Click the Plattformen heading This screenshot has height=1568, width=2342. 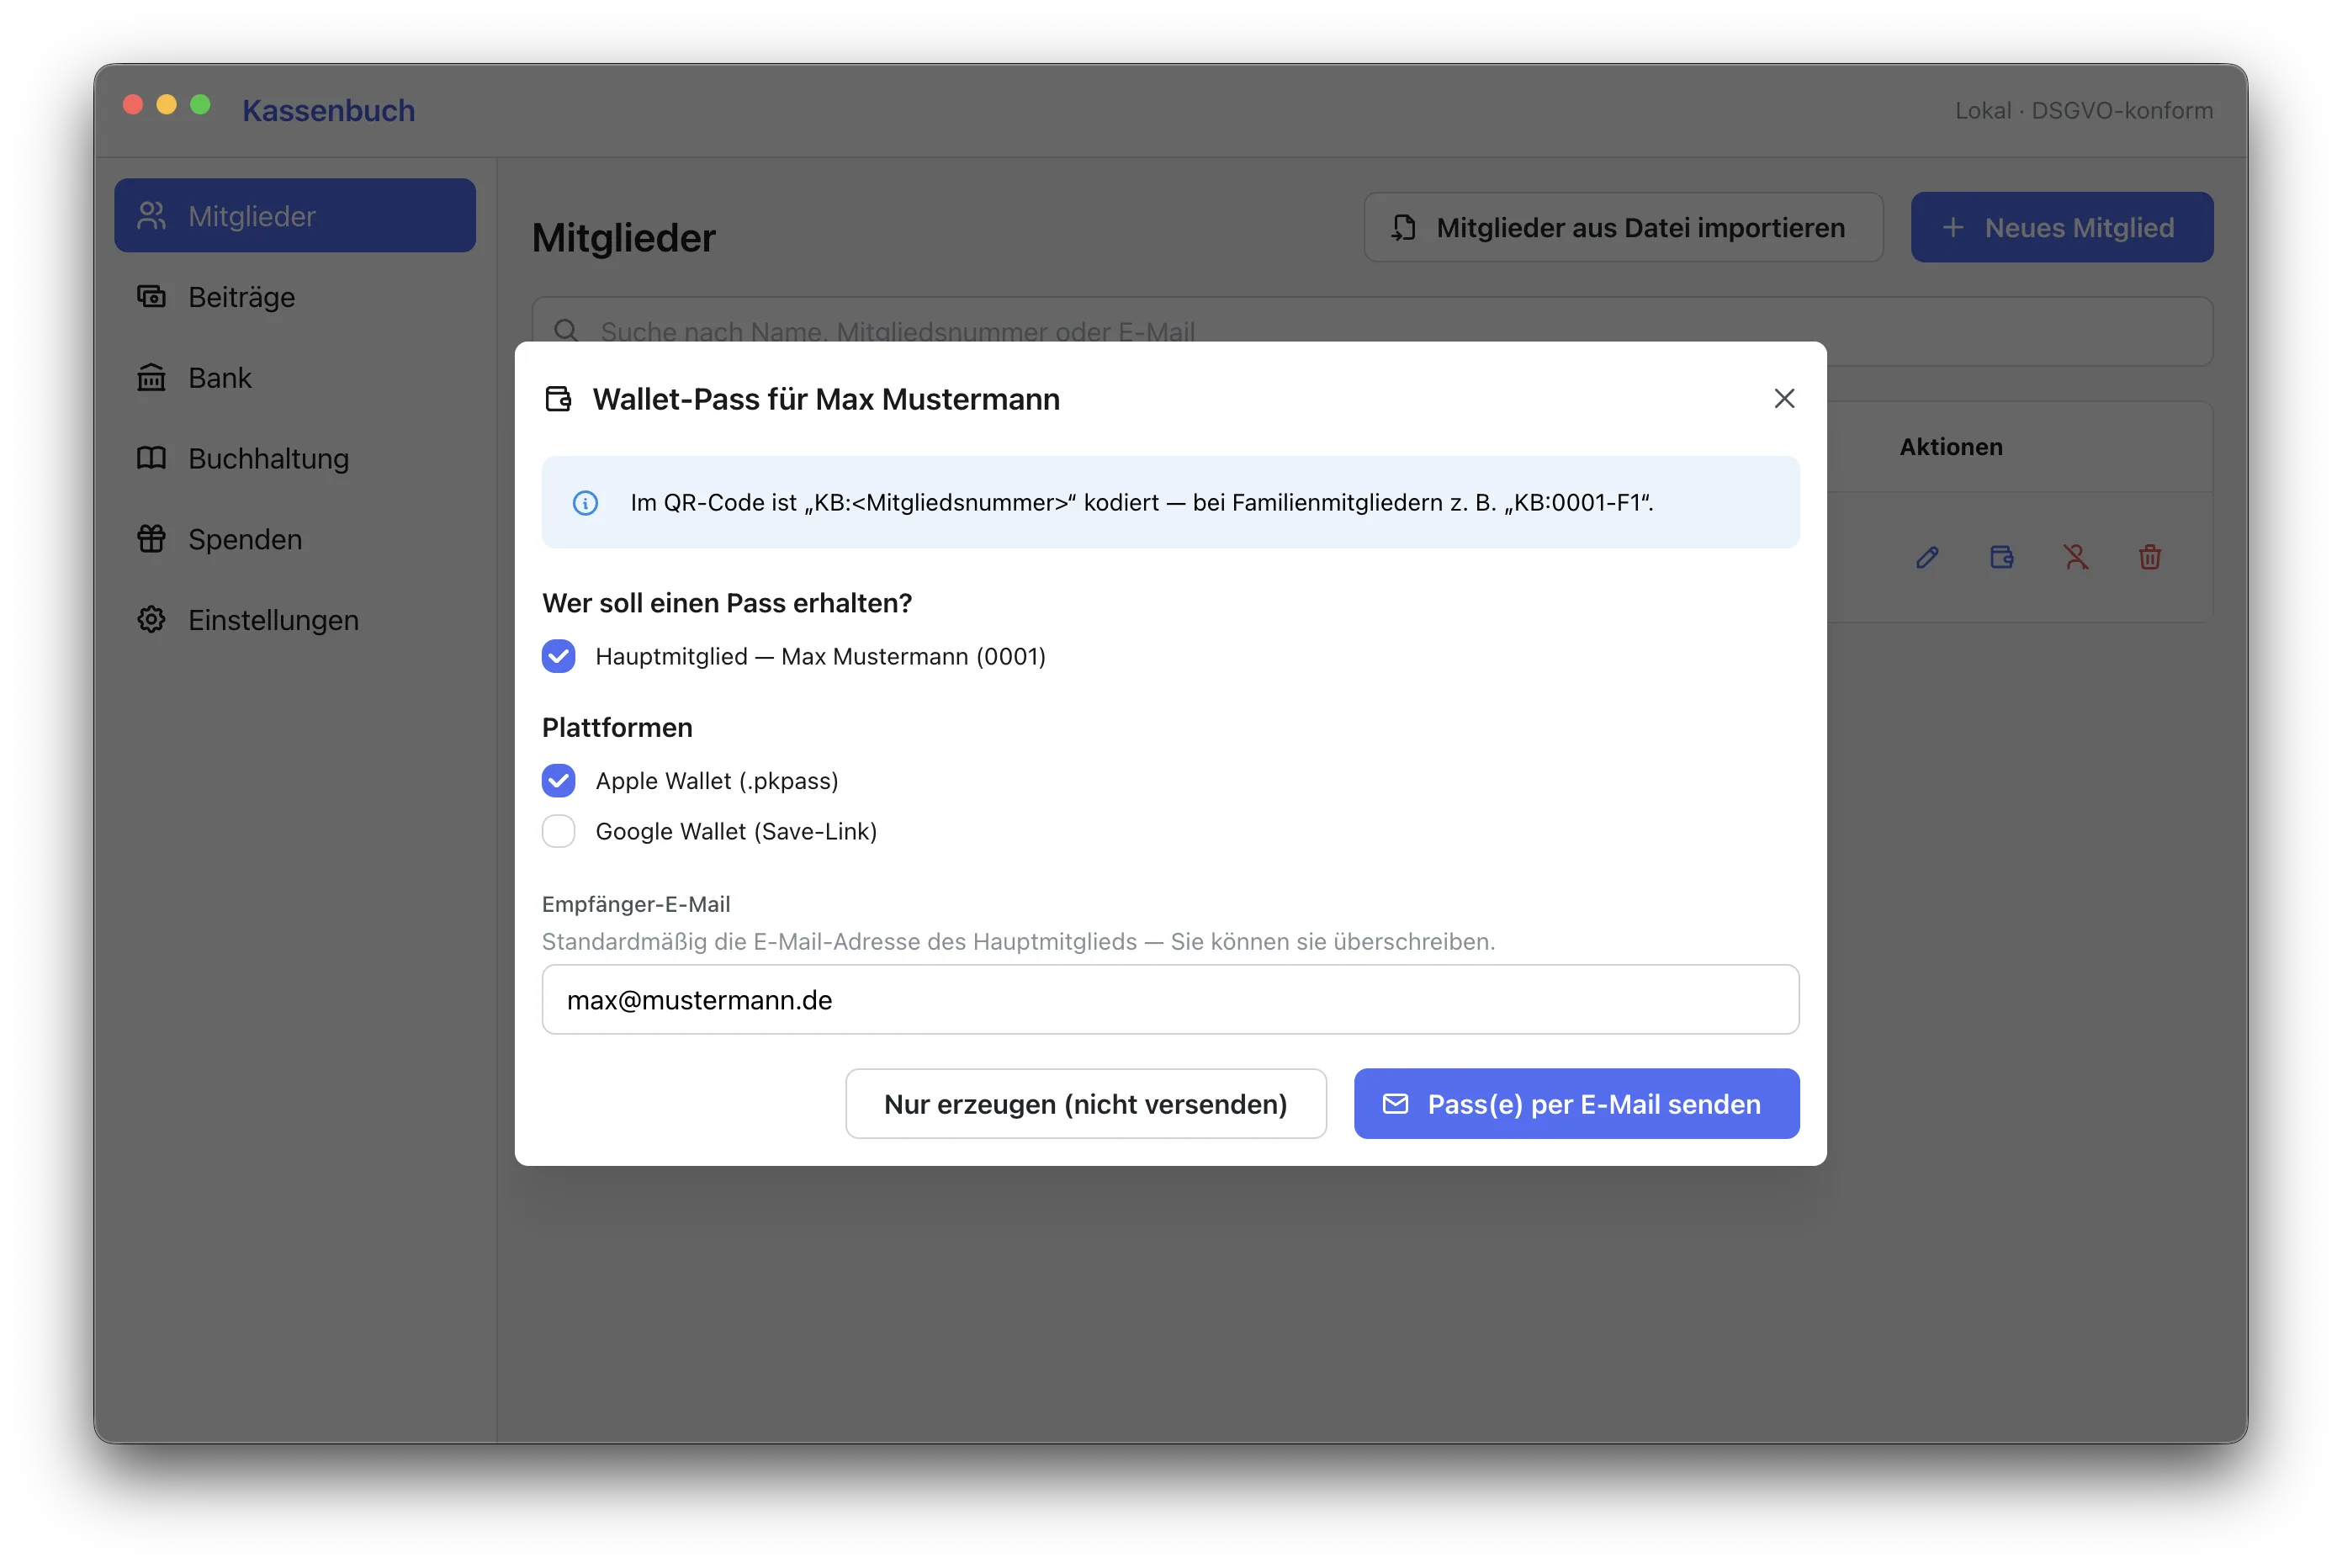coord(617,728)
